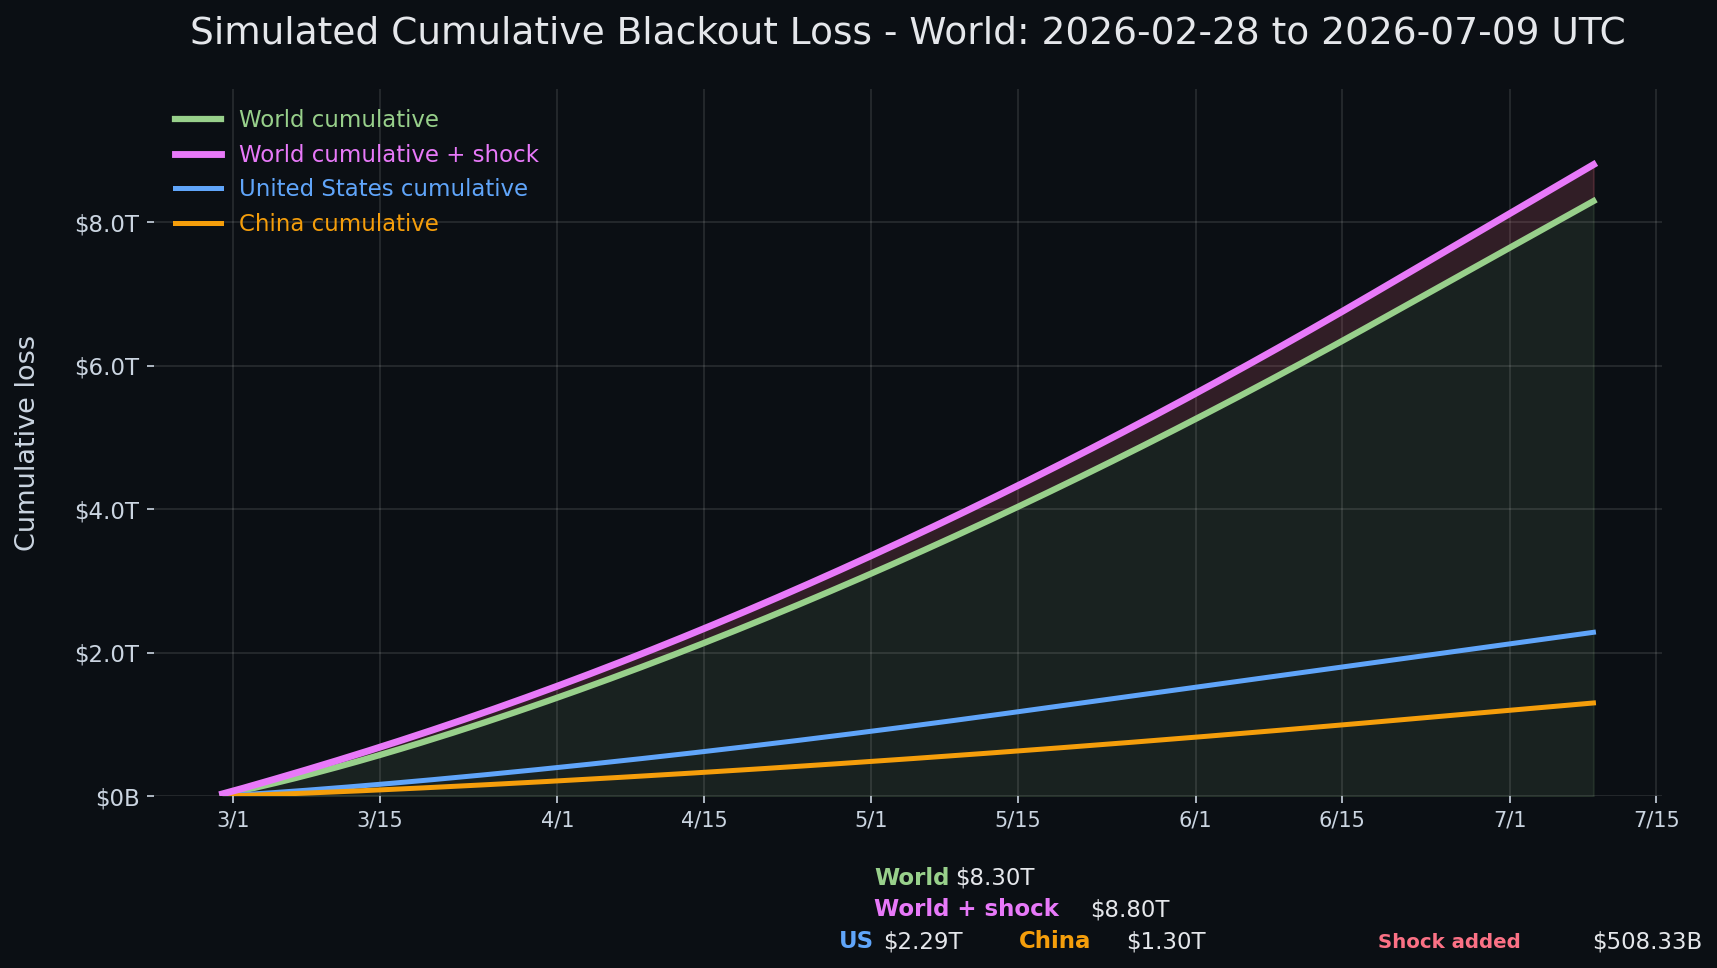Select 'United States cumulative' legend label

pyautogui.click(x=383, y=188)
